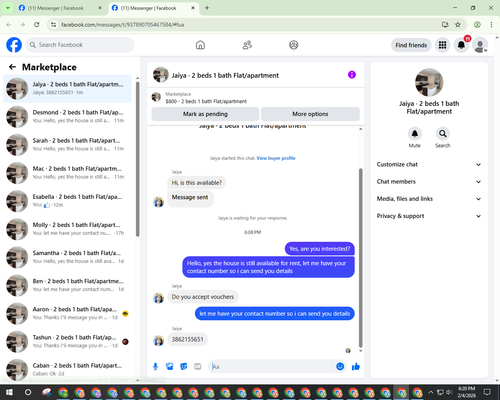The height and width of the screenshot is (400, 500).
Task: Expand the Privacy & support section
Action: click(429, 216)
